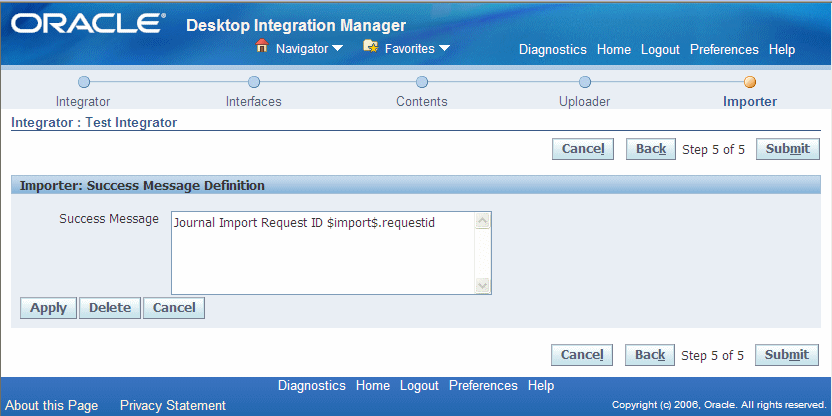Click the text area scroll down arrow
The width and height of the screenshot is (832, 416).
pos(483,285)
